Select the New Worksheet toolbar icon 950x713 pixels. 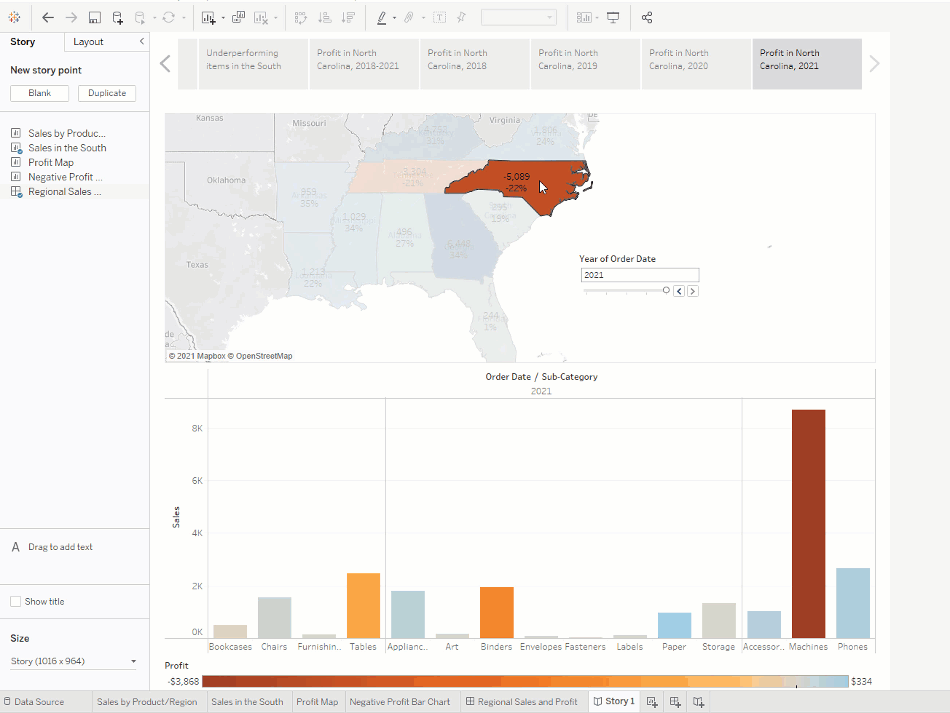point(207,17)
